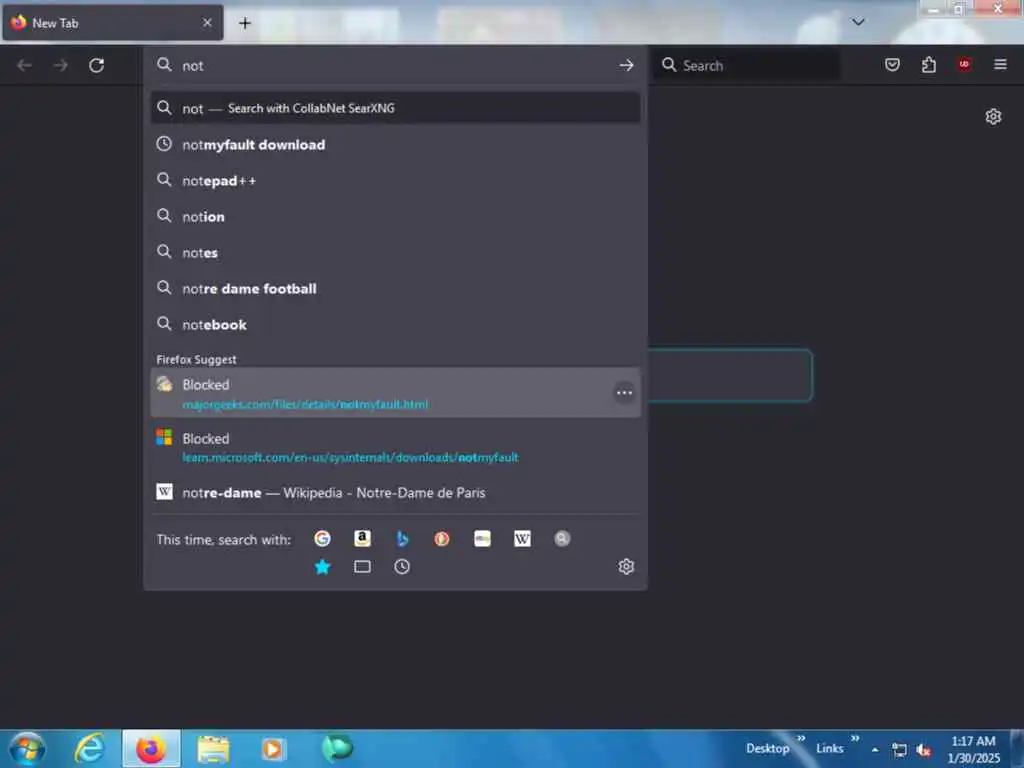Open search settings gear in dropdown

(x=626, y=566)
